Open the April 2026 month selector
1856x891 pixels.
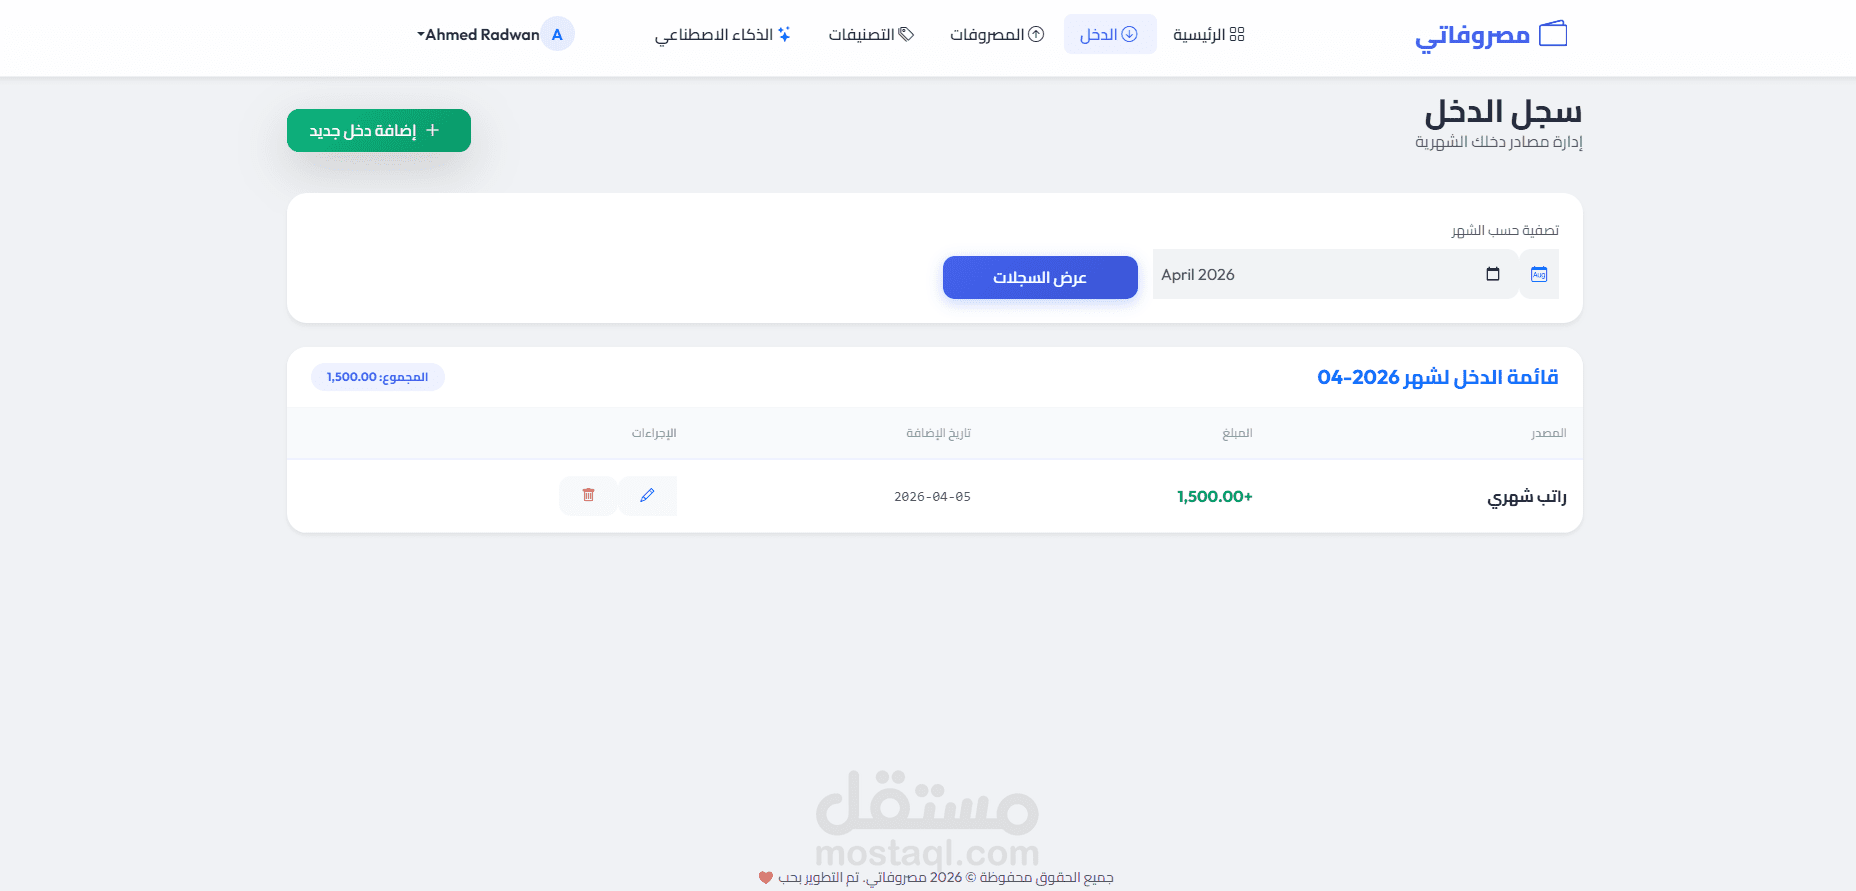click(x=1335, y=274)
